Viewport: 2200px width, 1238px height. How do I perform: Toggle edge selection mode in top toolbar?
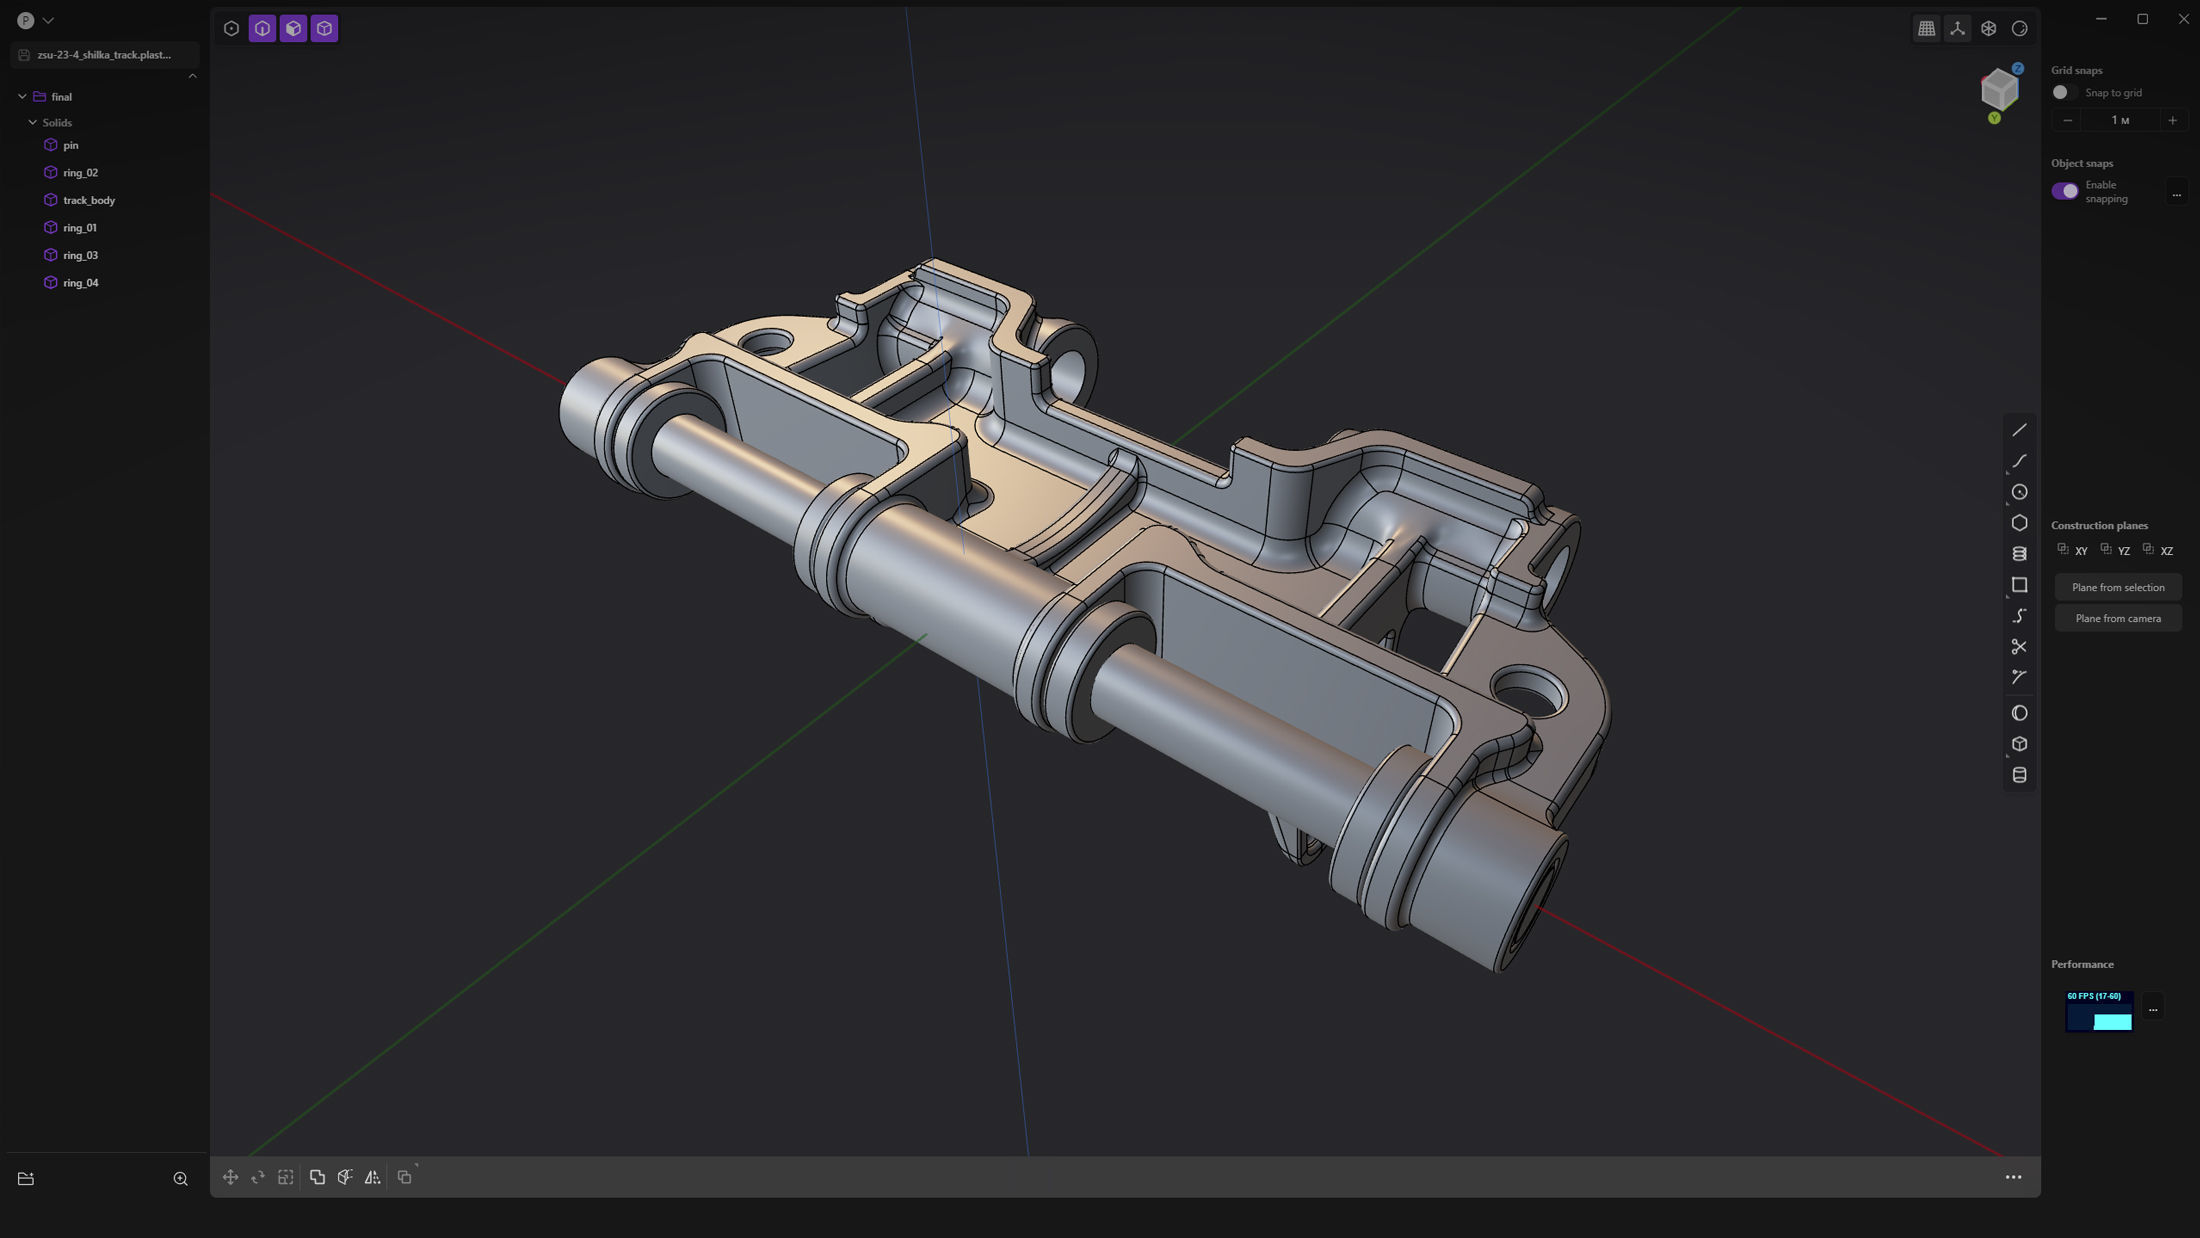262,29
